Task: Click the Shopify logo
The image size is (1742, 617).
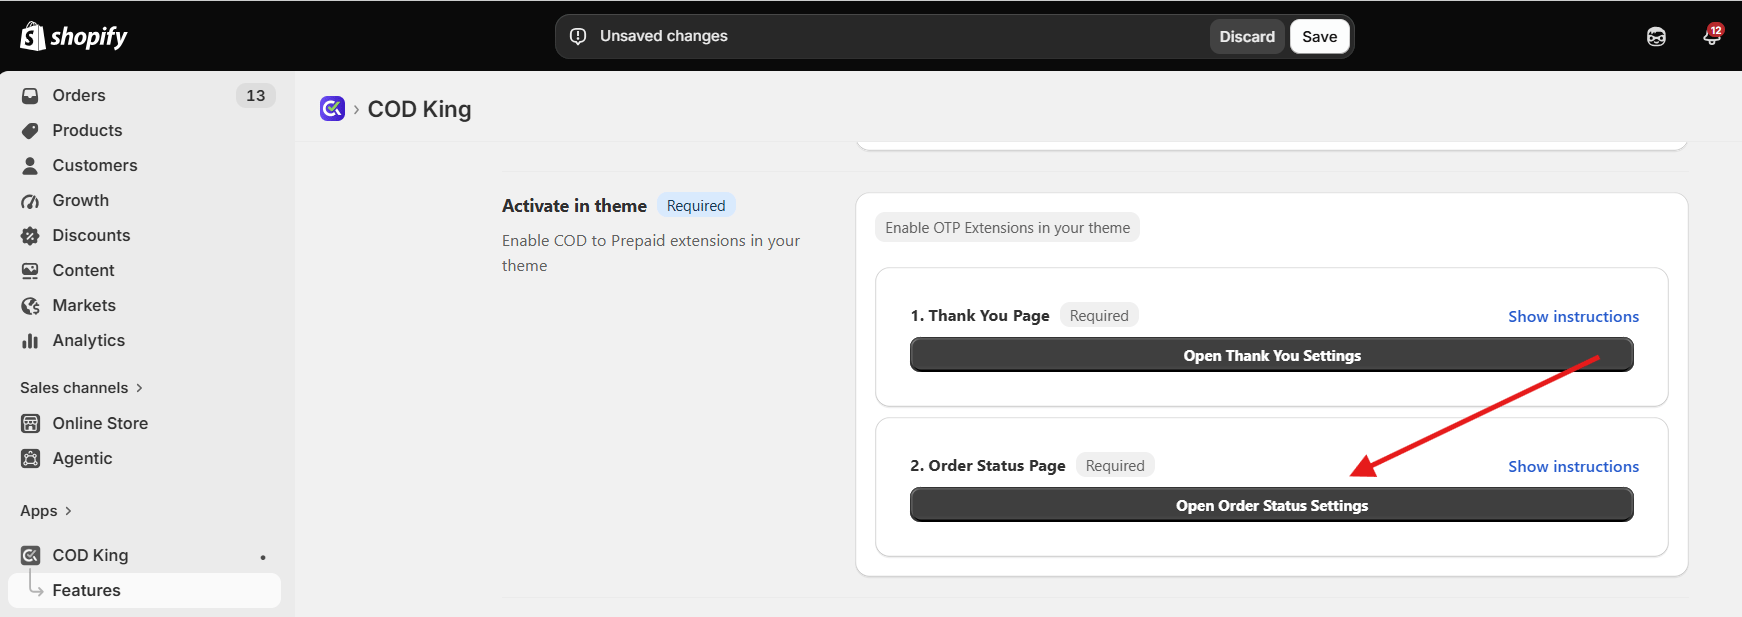Action: (74, 36)
